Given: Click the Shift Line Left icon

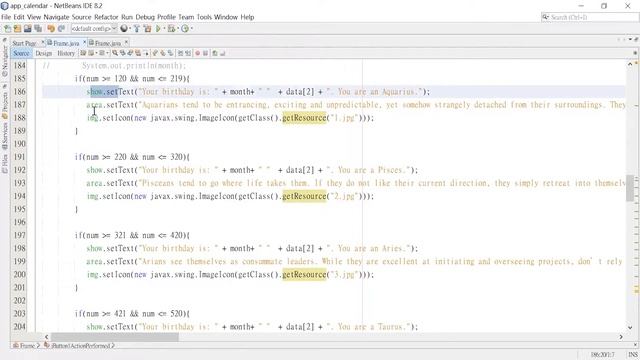Looking at the screenshot, I should click(180, 53).
